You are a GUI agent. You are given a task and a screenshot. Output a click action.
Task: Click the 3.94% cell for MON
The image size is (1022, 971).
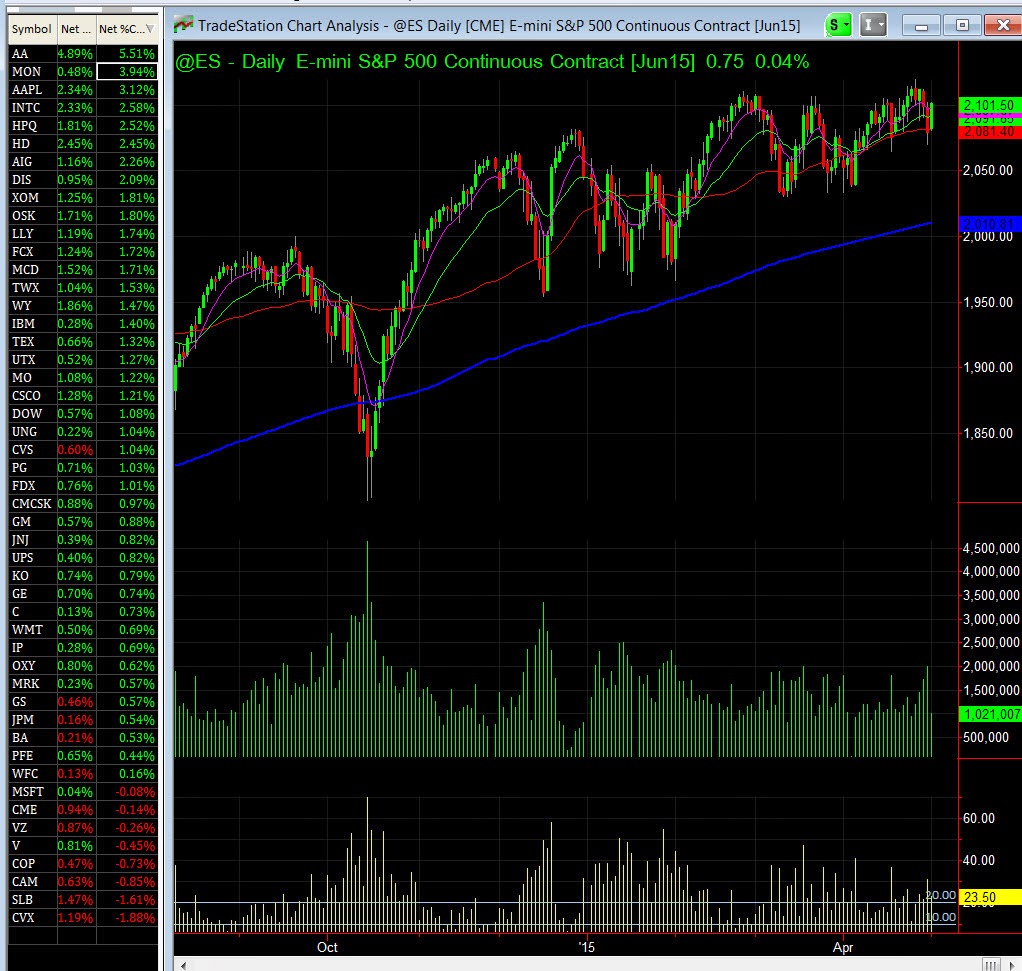click(127, 72)
